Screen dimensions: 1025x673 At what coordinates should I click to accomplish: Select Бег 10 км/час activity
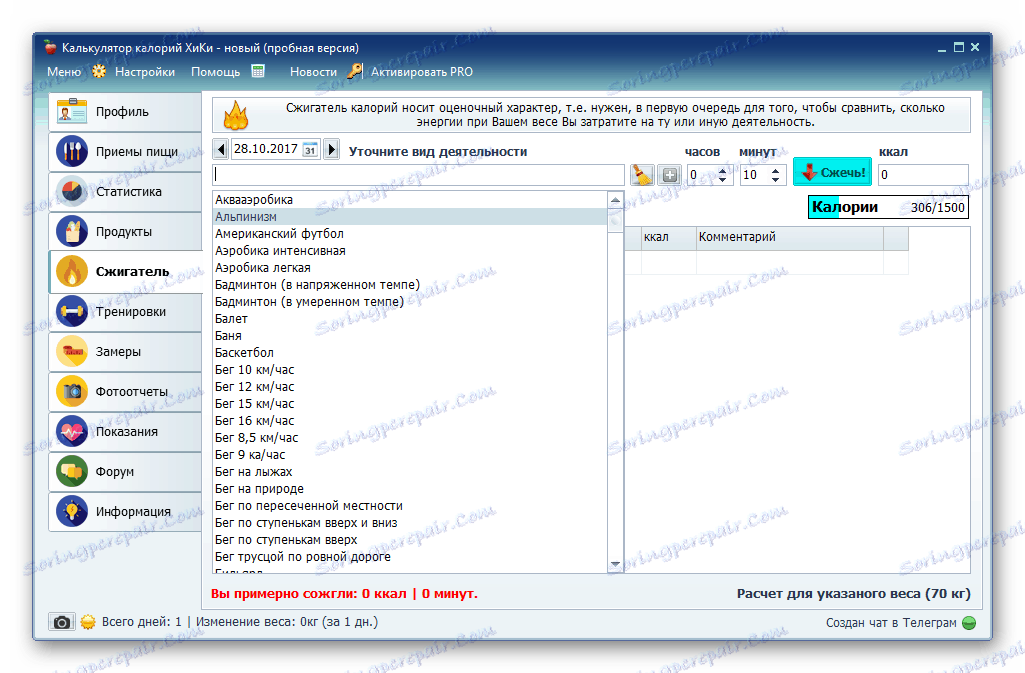pyautogui.click(x=411, y=370)
